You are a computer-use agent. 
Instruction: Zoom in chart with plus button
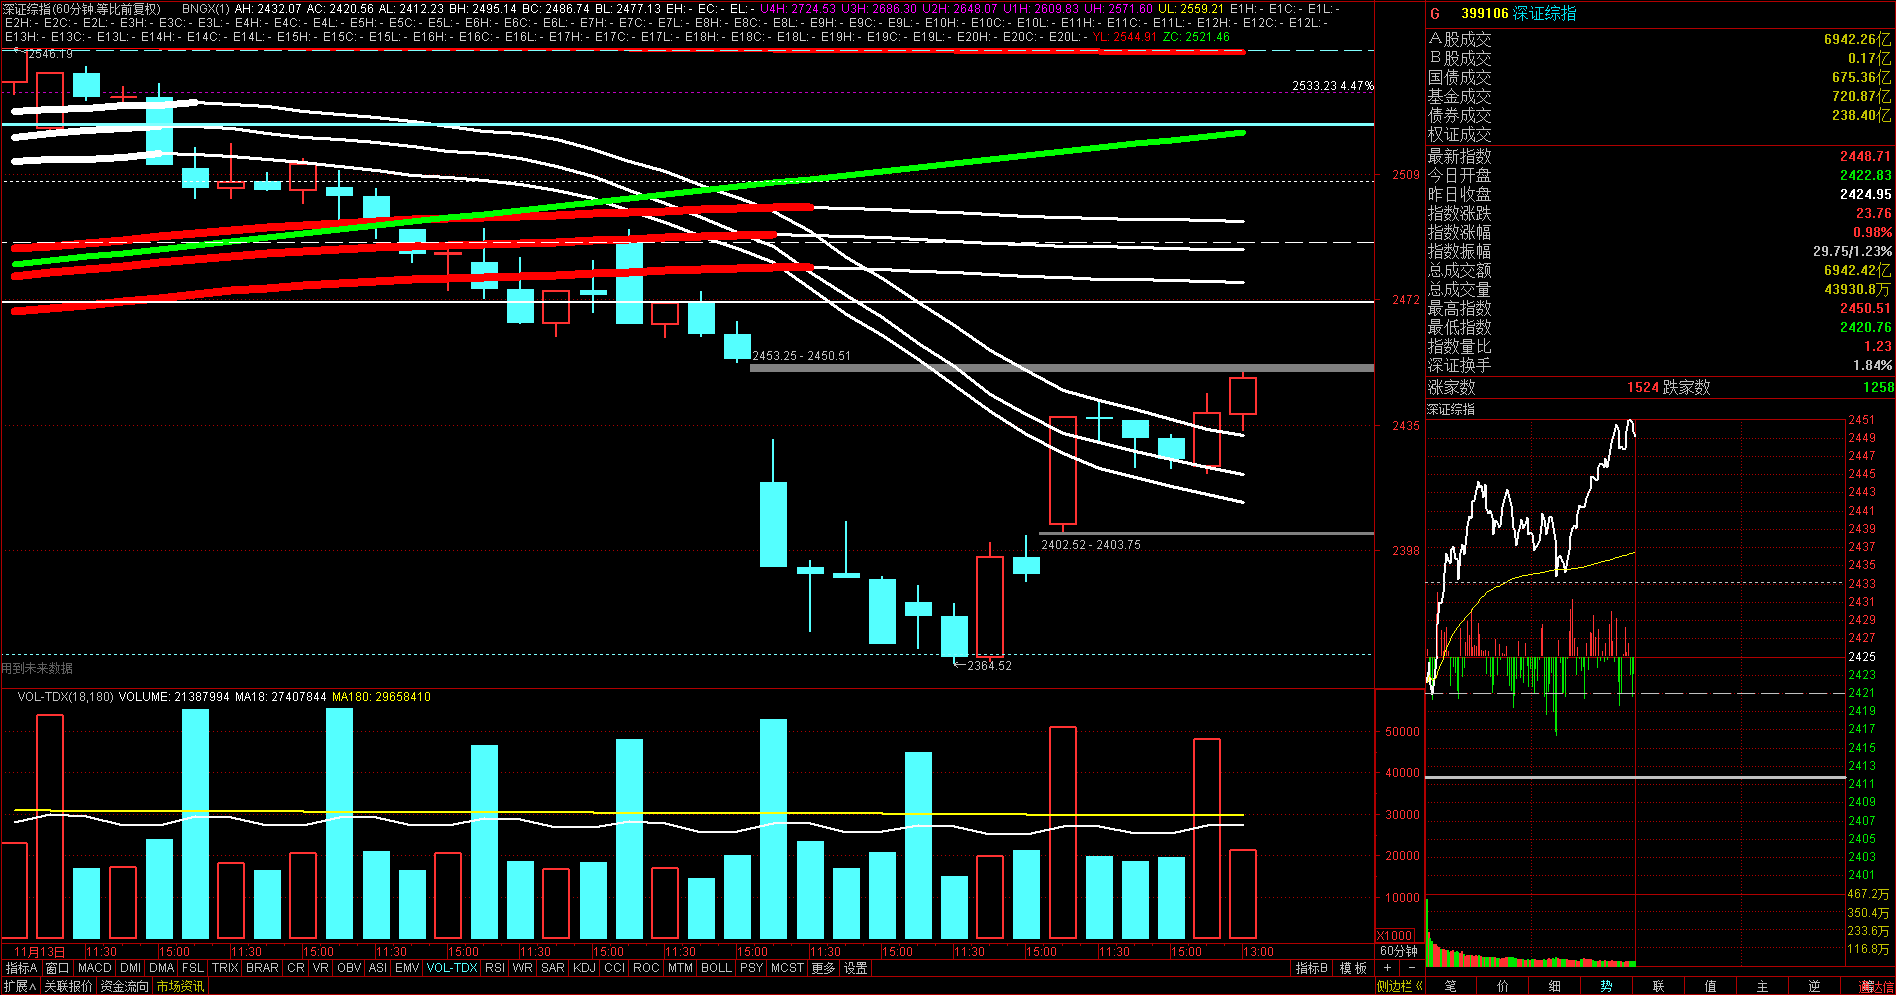pos(1387,968)
